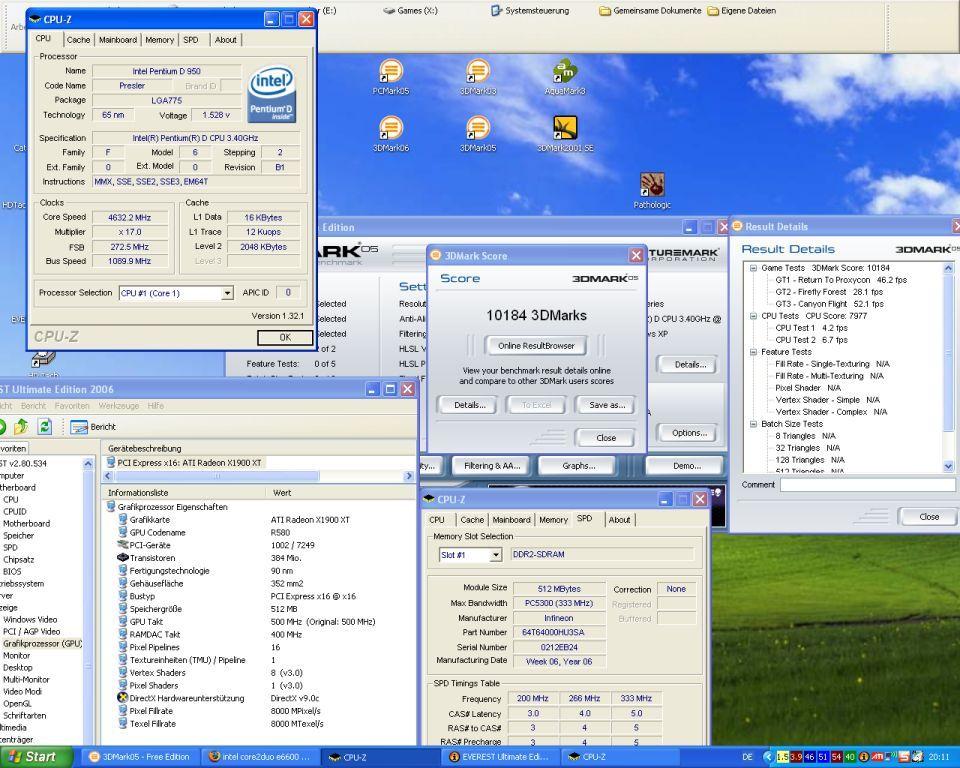
Task: Select Windows Video in the EVEREST tree
Action: tap(29, 620)
